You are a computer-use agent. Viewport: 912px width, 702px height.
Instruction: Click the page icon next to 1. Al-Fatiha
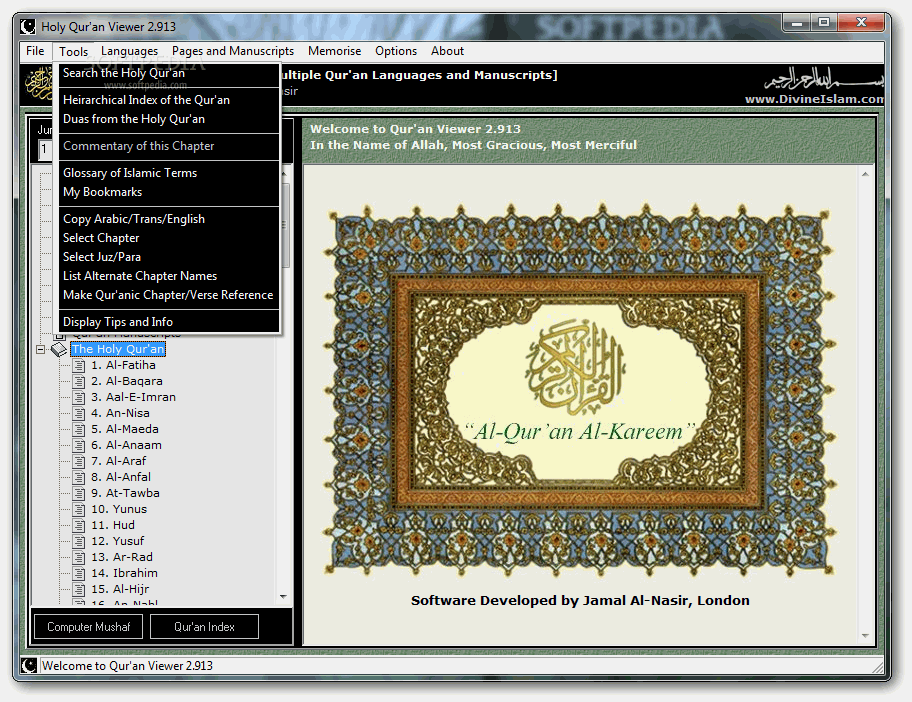79,366
